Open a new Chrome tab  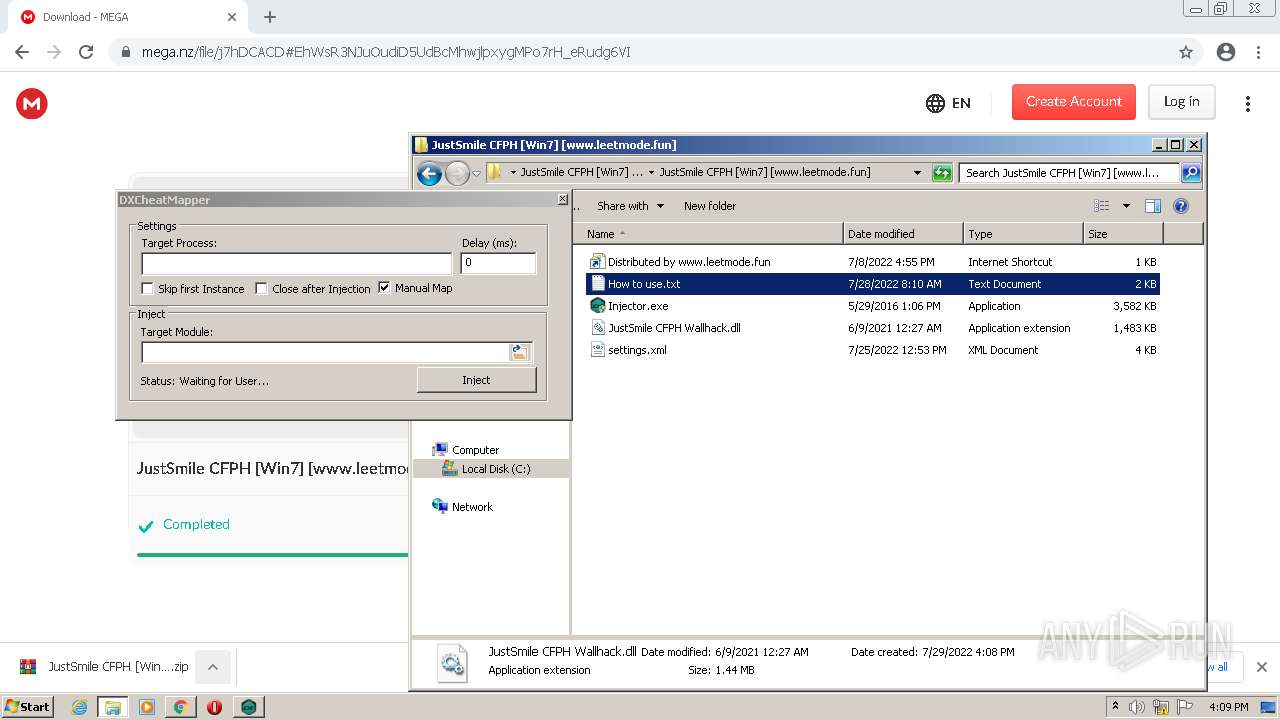pyautogui.click(x=270, y=17)
